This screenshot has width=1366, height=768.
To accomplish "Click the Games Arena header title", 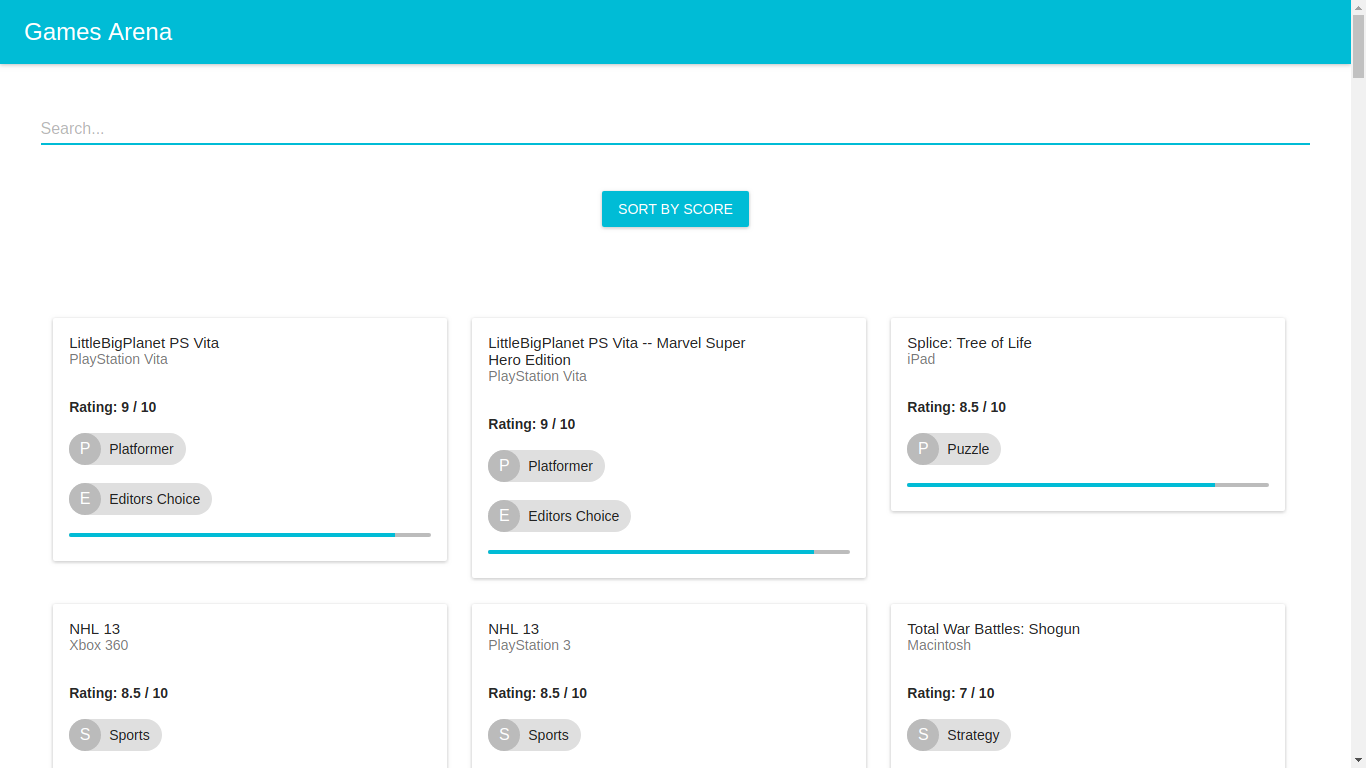I will tap(98, 32).
